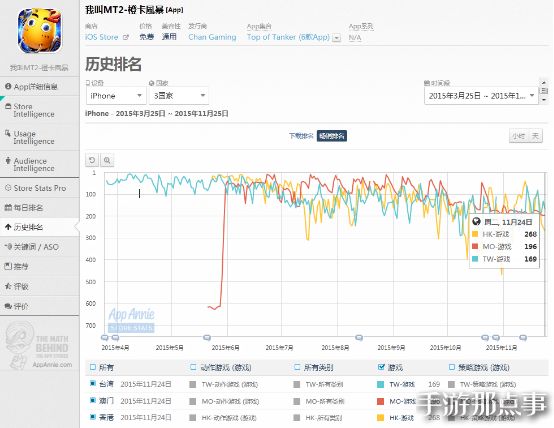Toggle the 所有 checkbox
Screen dimensions: 554x428
[x=93, y=367]
